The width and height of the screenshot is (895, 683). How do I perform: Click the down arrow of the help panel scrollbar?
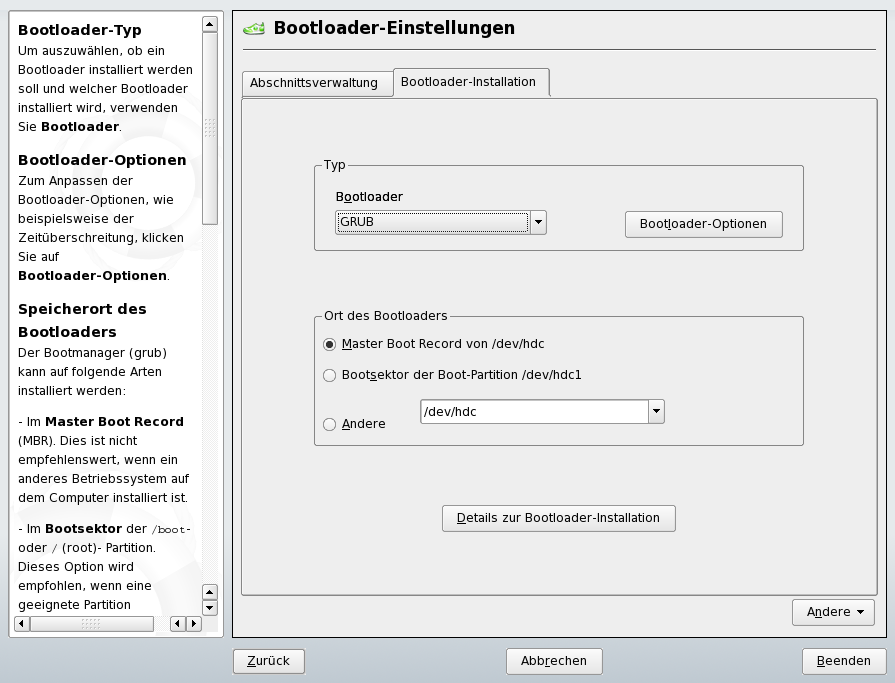[x=210, y=607]
